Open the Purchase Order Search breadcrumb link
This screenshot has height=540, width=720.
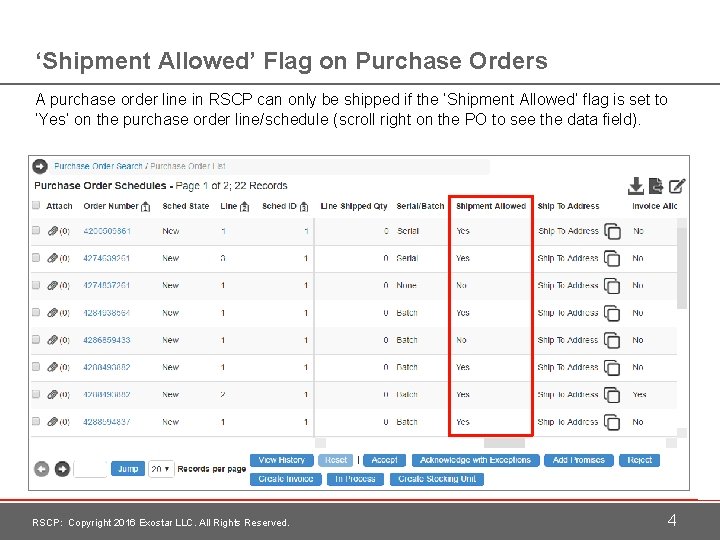click(98, 166)
